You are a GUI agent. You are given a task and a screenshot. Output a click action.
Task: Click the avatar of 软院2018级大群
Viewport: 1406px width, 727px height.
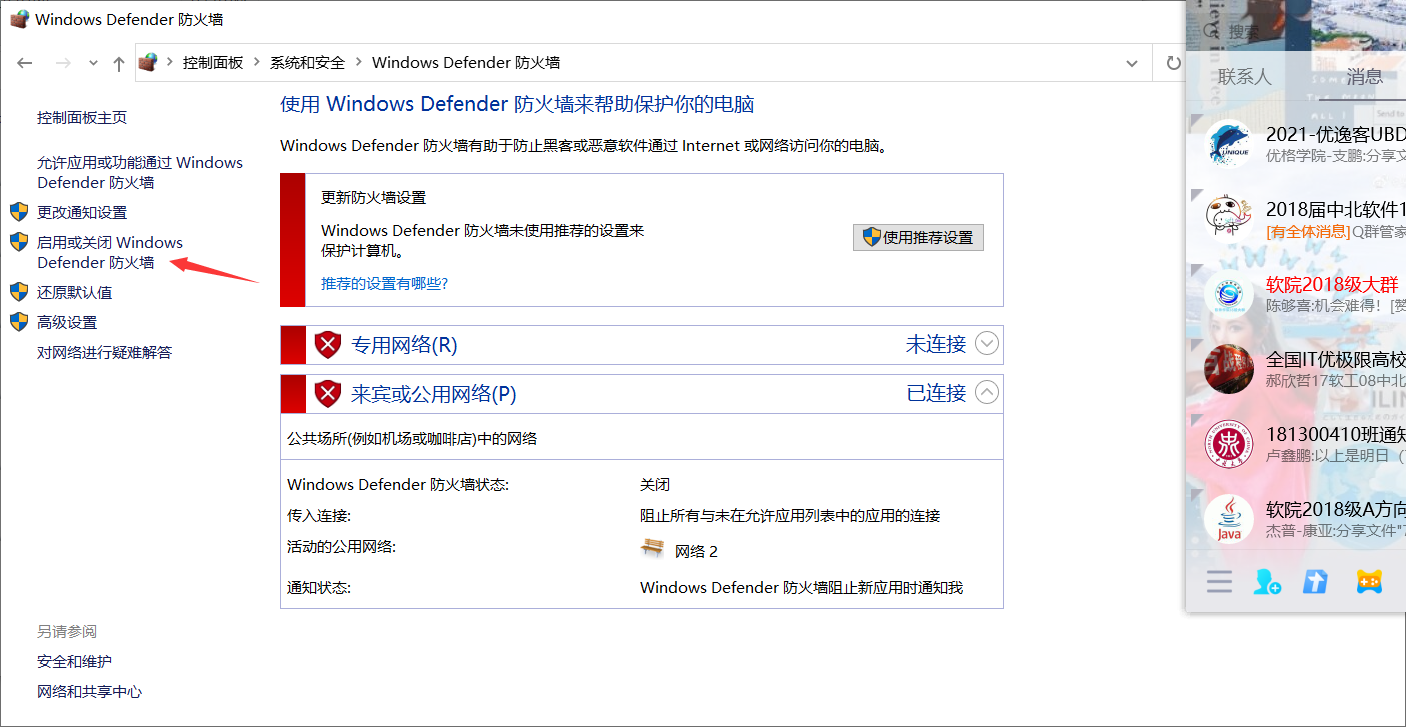pyautogui.click(x=1229, y=294)
